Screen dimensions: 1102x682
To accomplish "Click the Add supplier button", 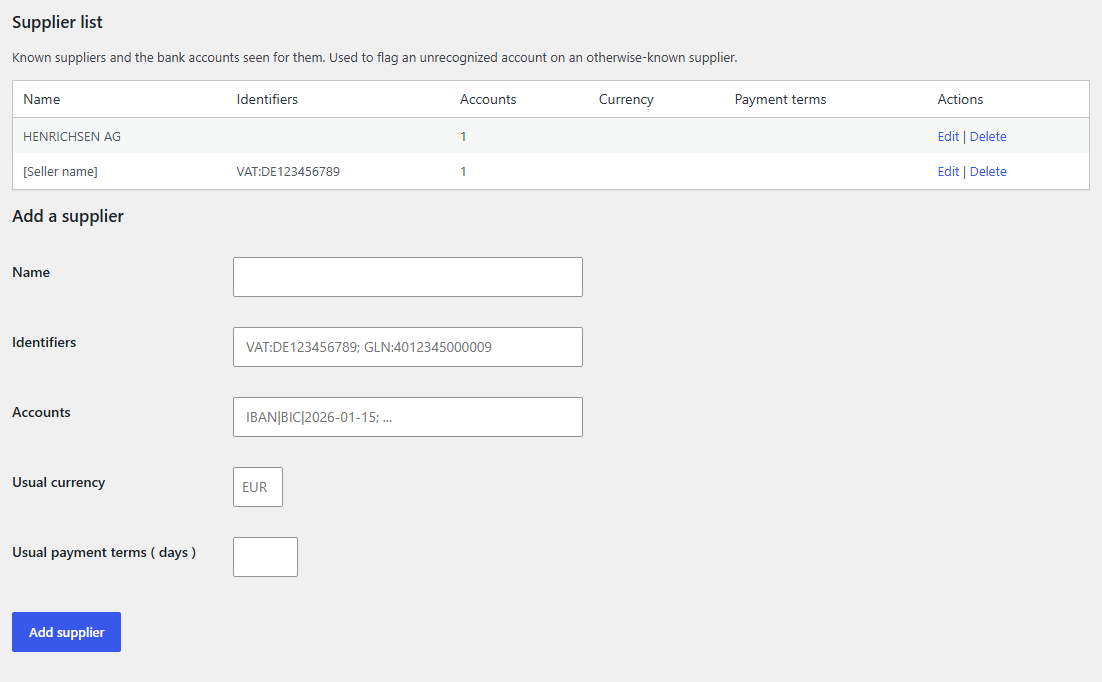I will point(66,632).
